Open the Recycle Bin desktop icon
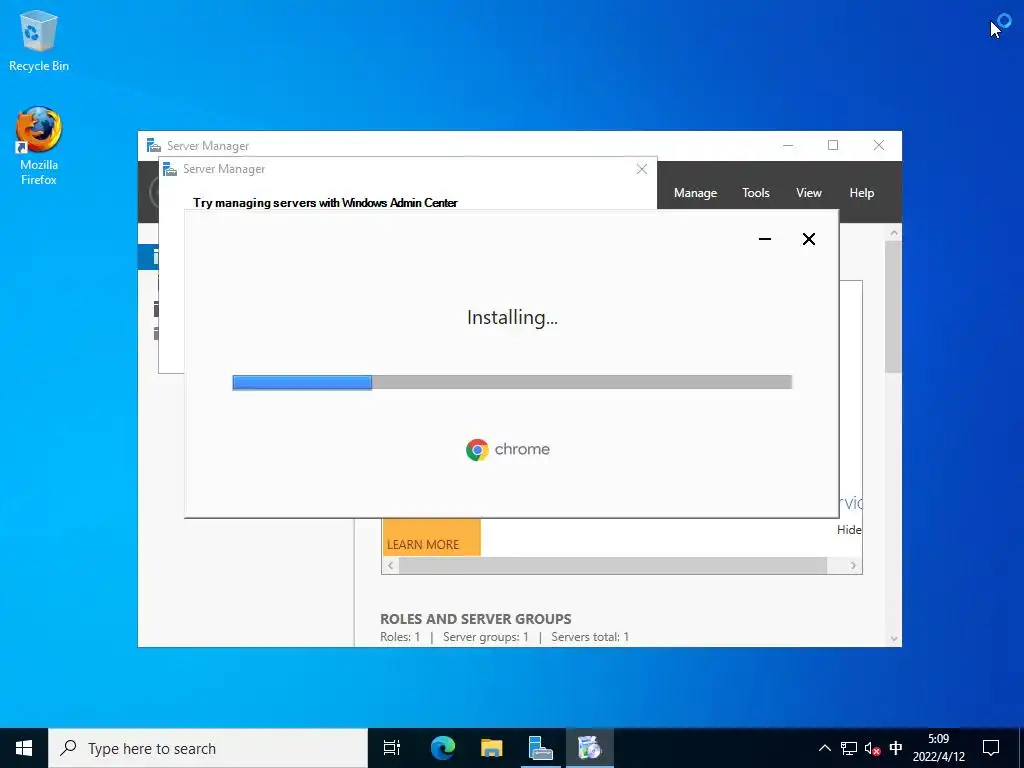 [39, 40]
